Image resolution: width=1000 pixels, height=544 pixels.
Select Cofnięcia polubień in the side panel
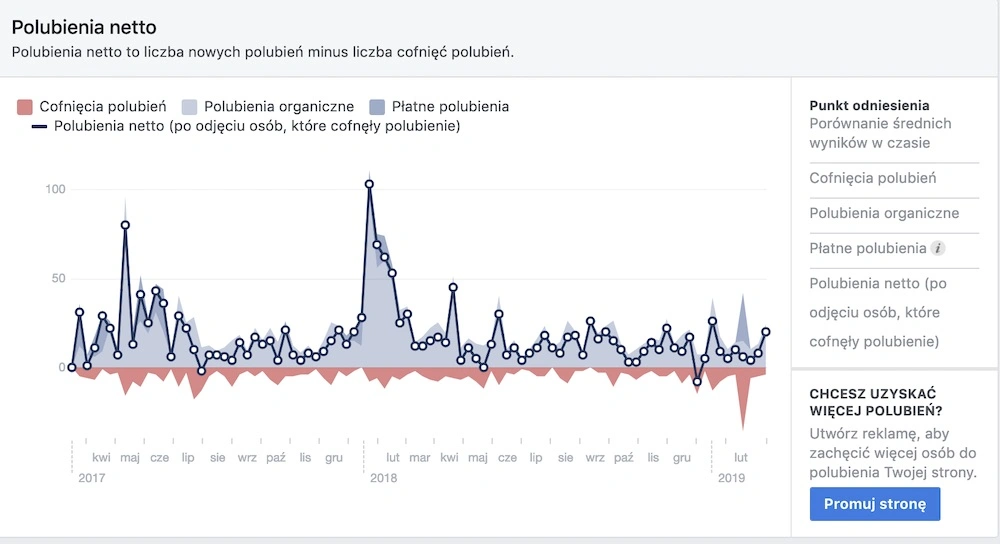873,178
